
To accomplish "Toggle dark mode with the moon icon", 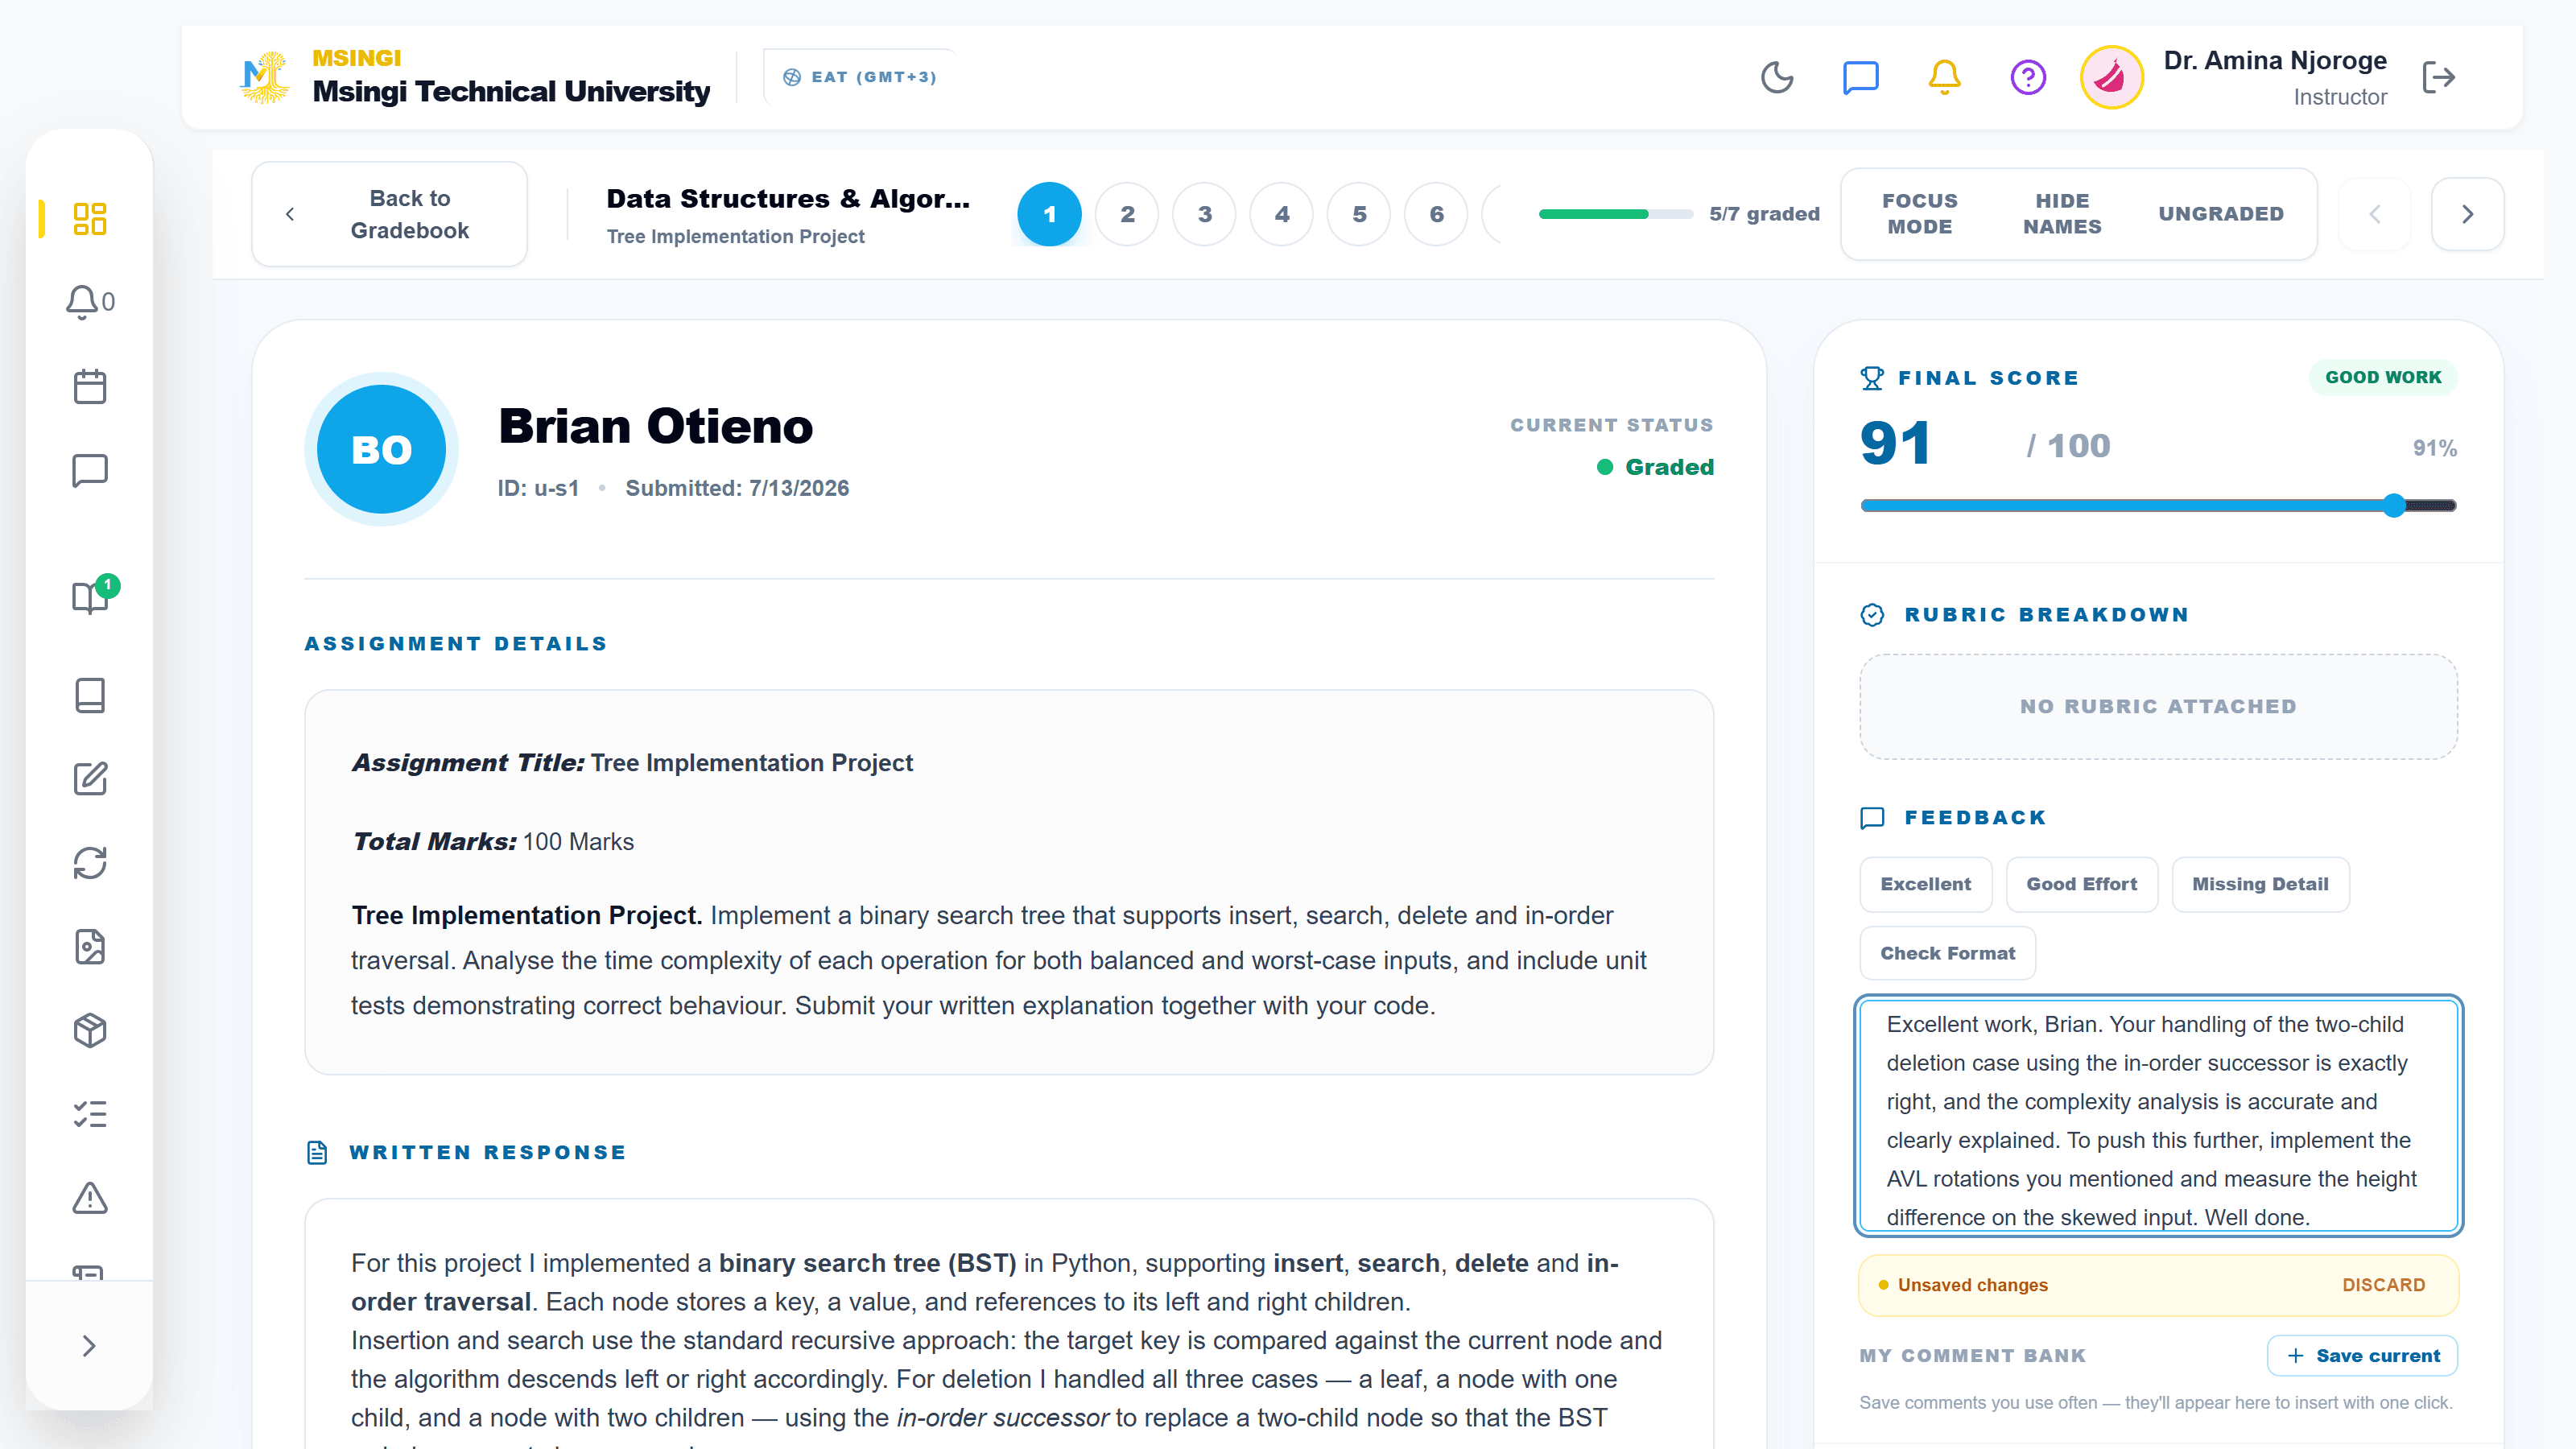I will pos(1777,77).
